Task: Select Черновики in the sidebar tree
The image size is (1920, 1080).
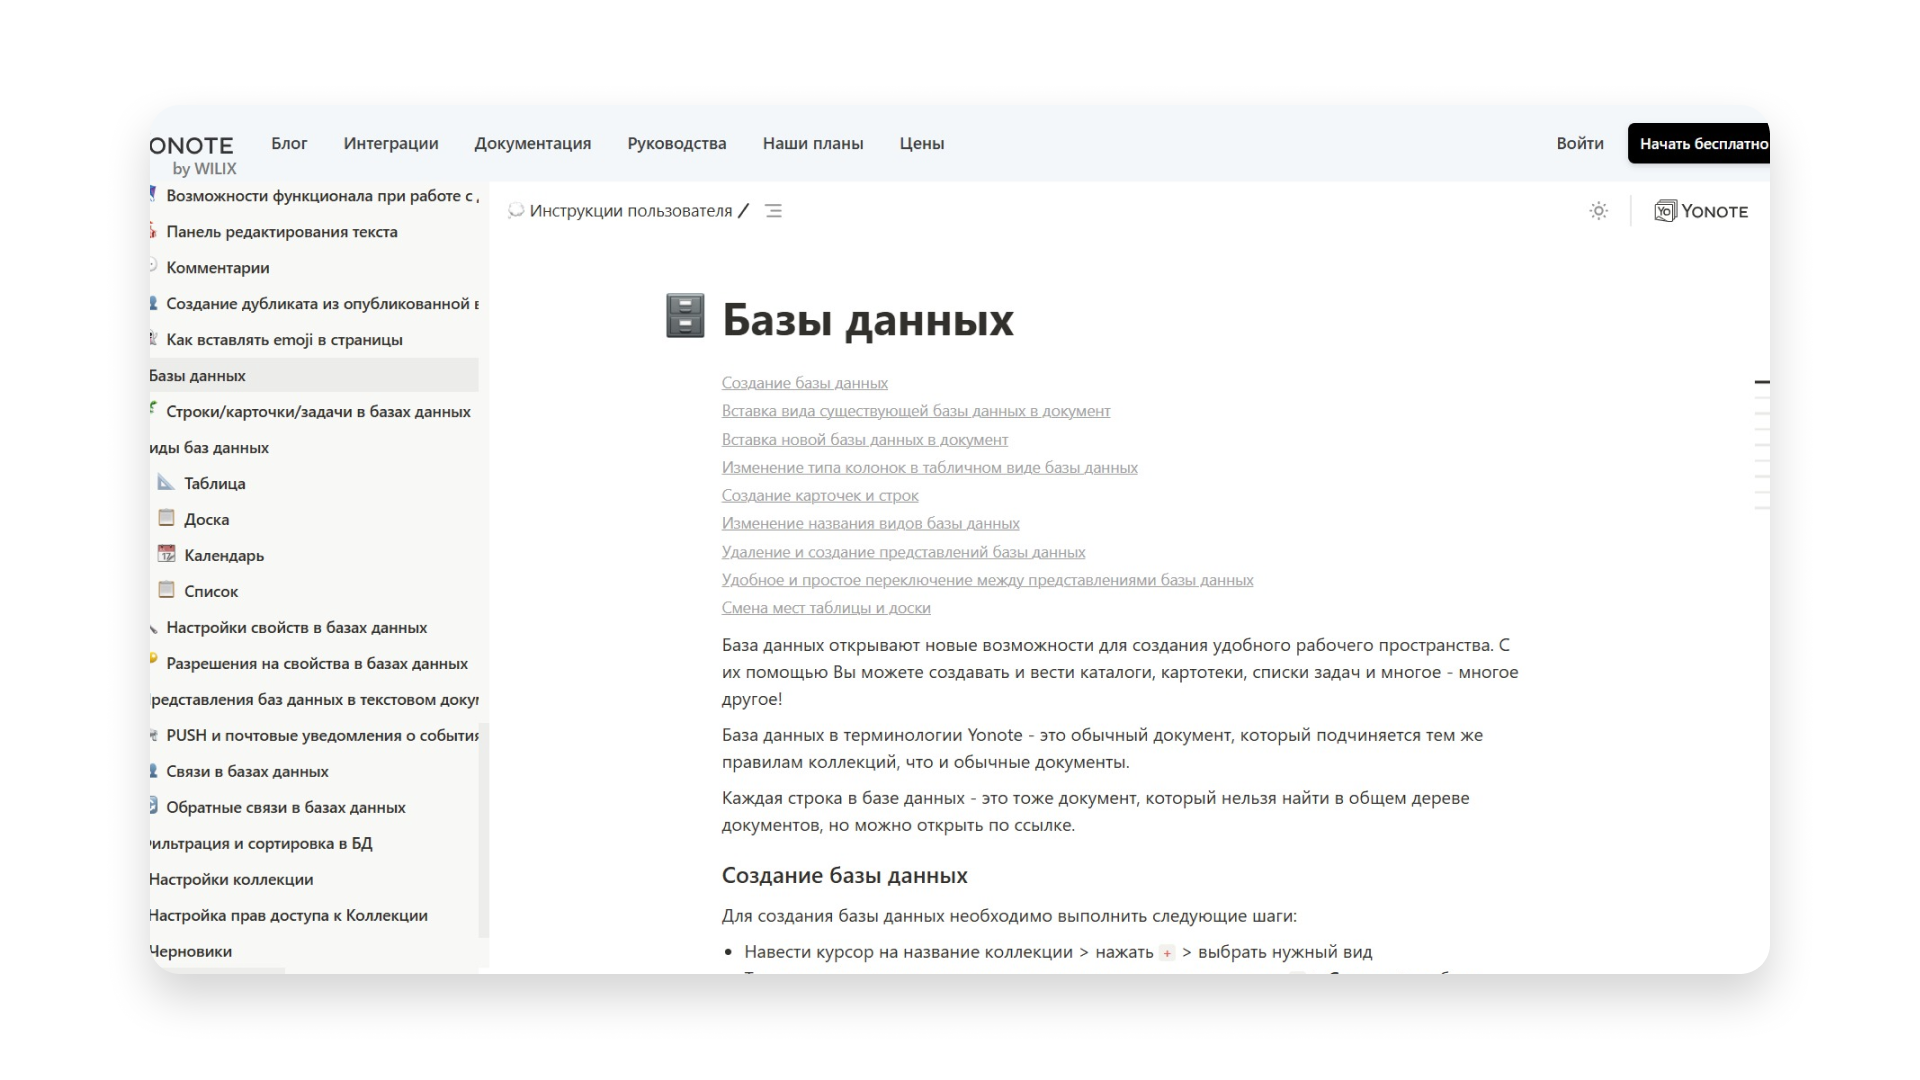Action: pos(188,951)
